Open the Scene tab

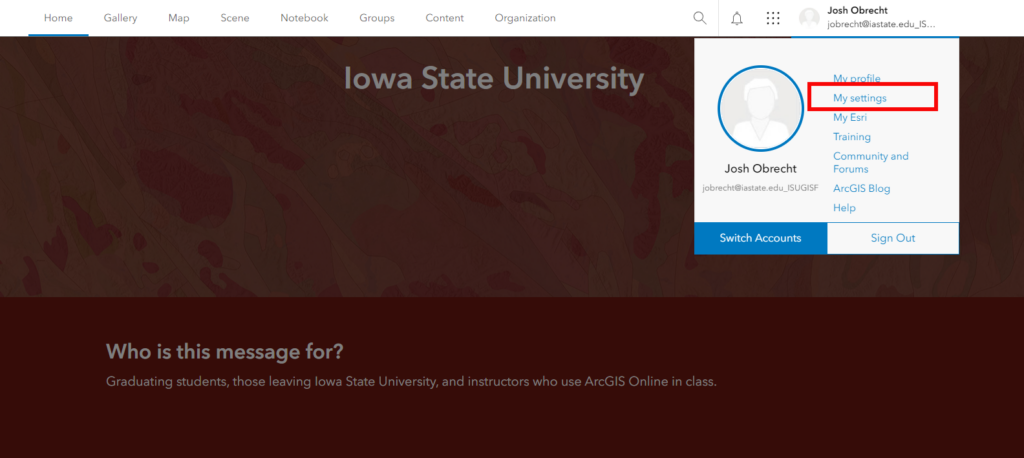[x=234, y=18]
